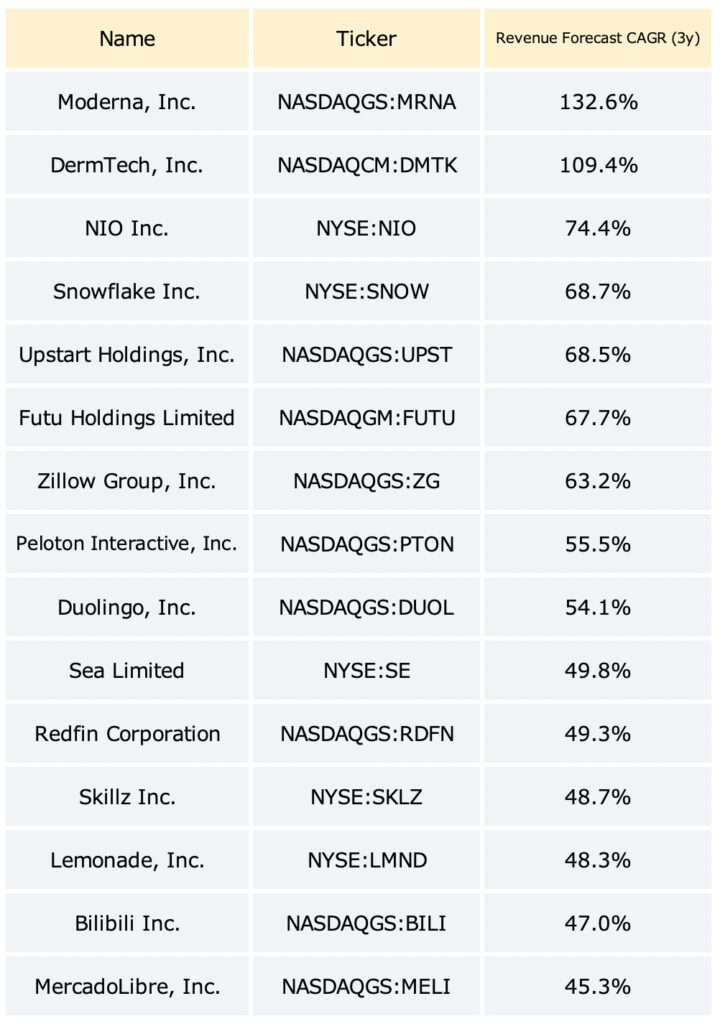Click the Moderna, Inc. name cell
The width and height of the screenshot is (720, 1024).
(x=127, y=102)
